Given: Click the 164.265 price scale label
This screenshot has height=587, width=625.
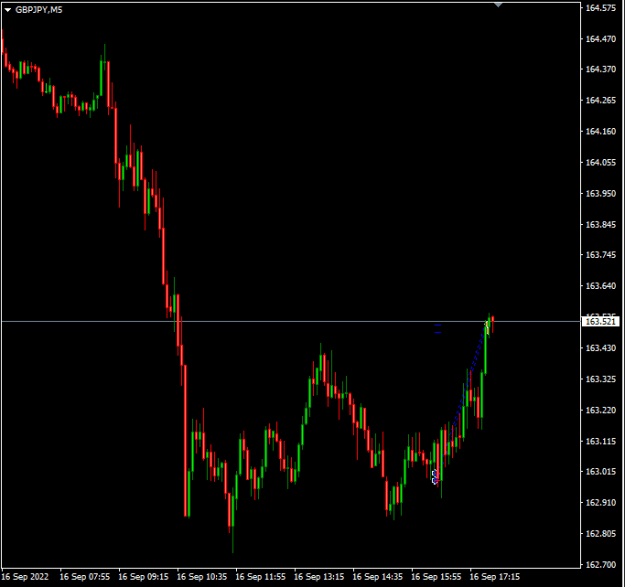Looking at the screenshot, I should (600, 100).
